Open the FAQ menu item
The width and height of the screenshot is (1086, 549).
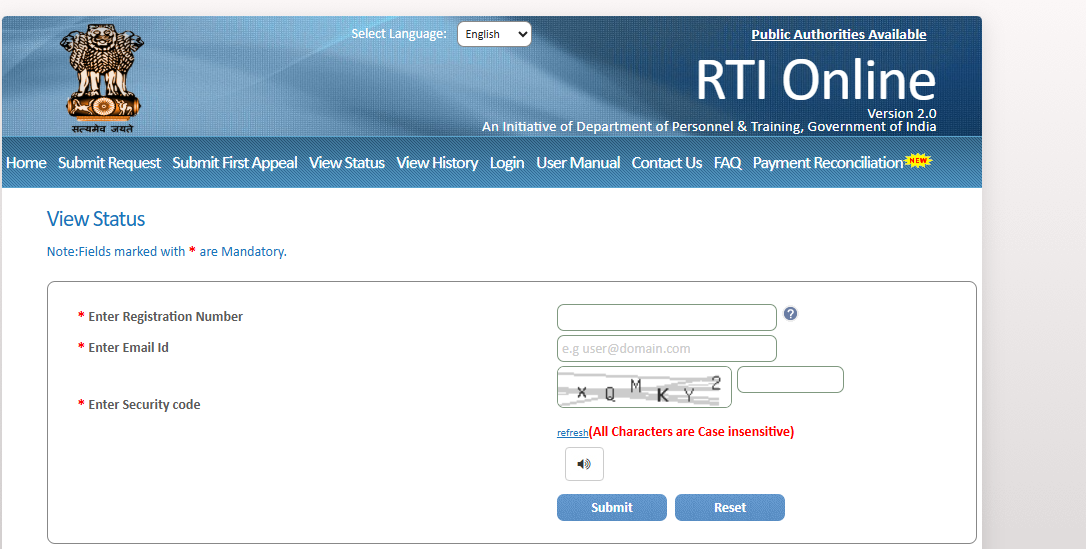727,163
